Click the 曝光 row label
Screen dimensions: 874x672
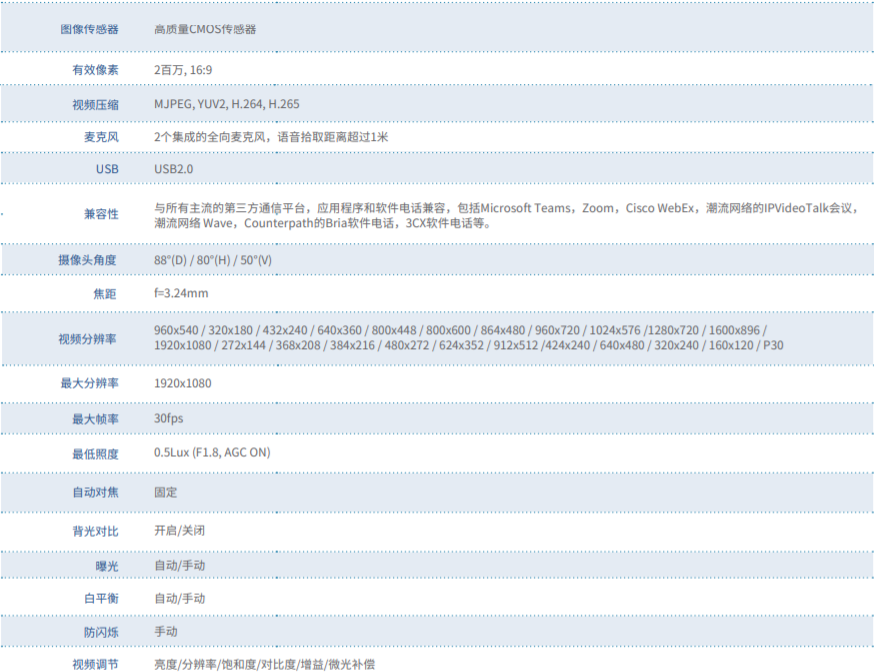click(106, 566)
